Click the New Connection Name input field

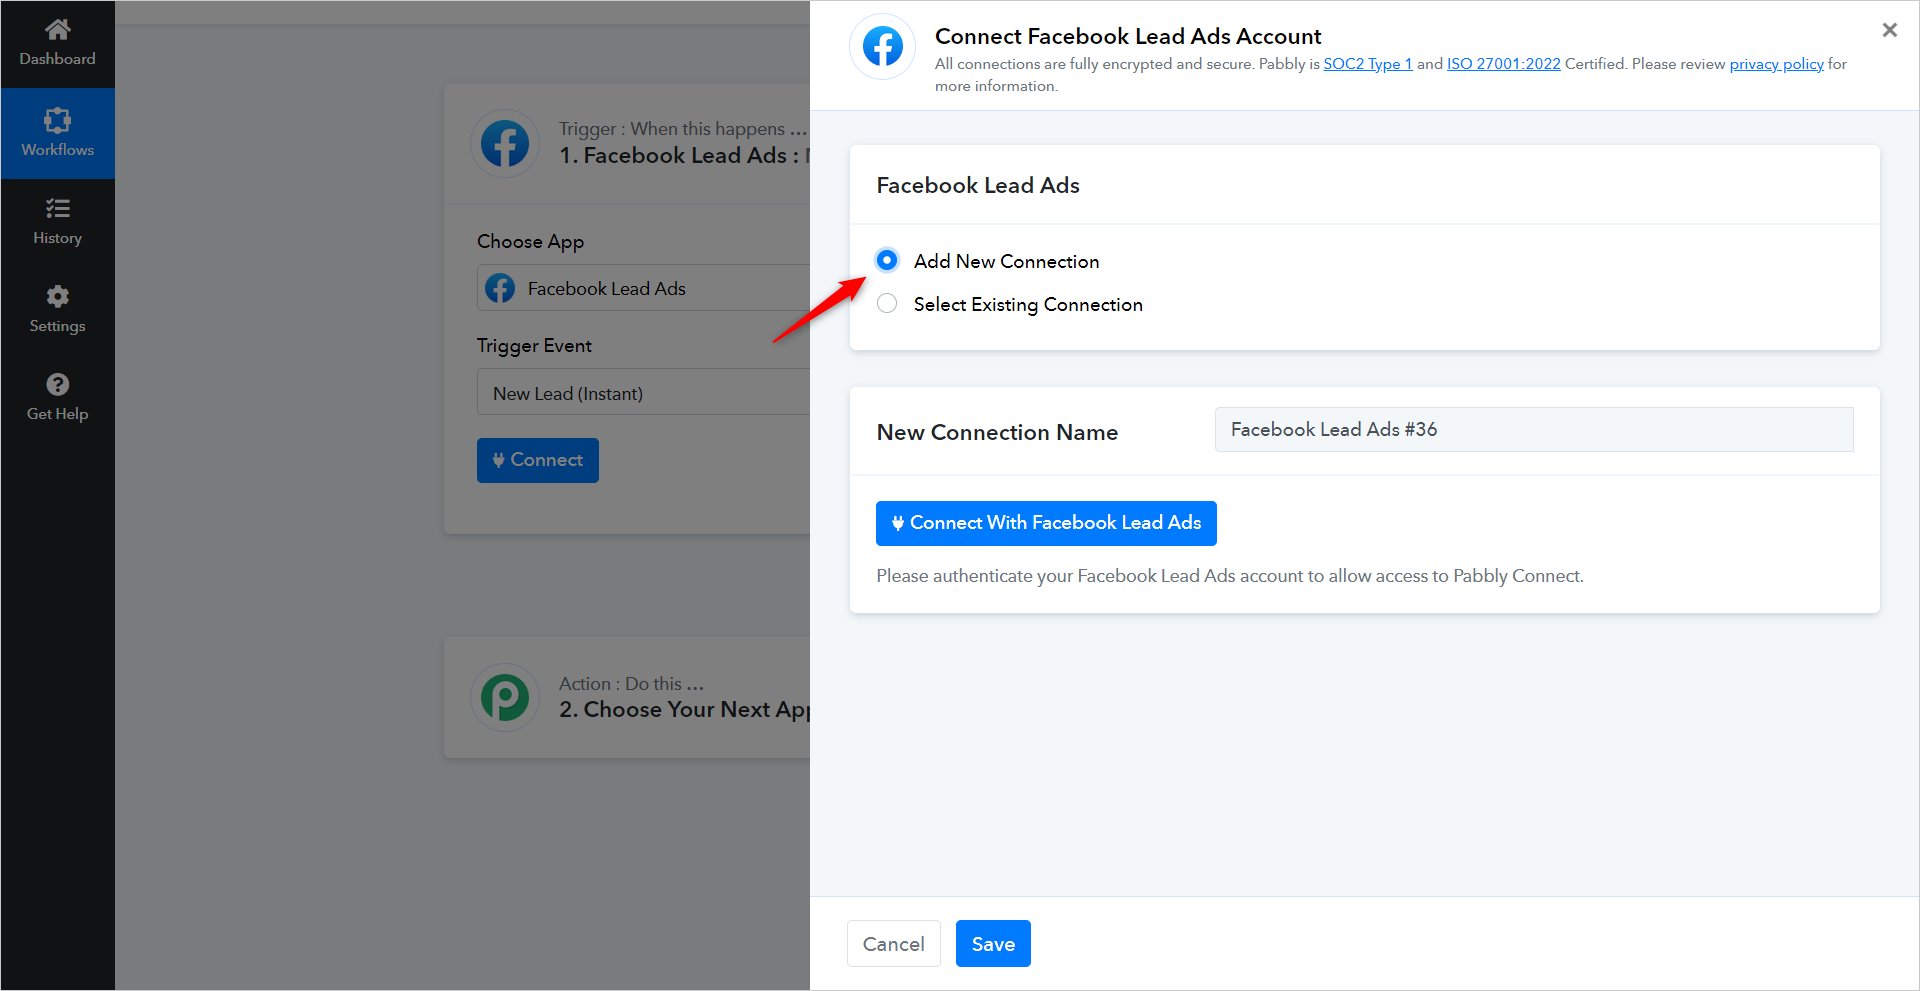click(x=1534, y=429)
